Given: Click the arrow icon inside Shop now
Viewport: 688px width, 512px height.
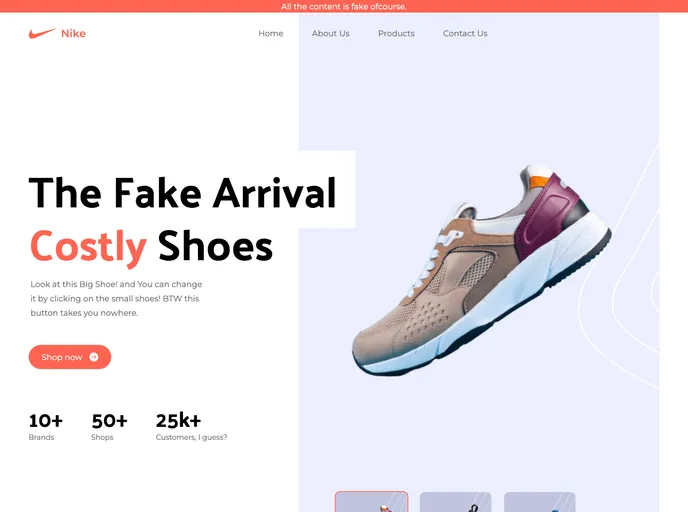Looking at the screenshot, I should 94,357.
